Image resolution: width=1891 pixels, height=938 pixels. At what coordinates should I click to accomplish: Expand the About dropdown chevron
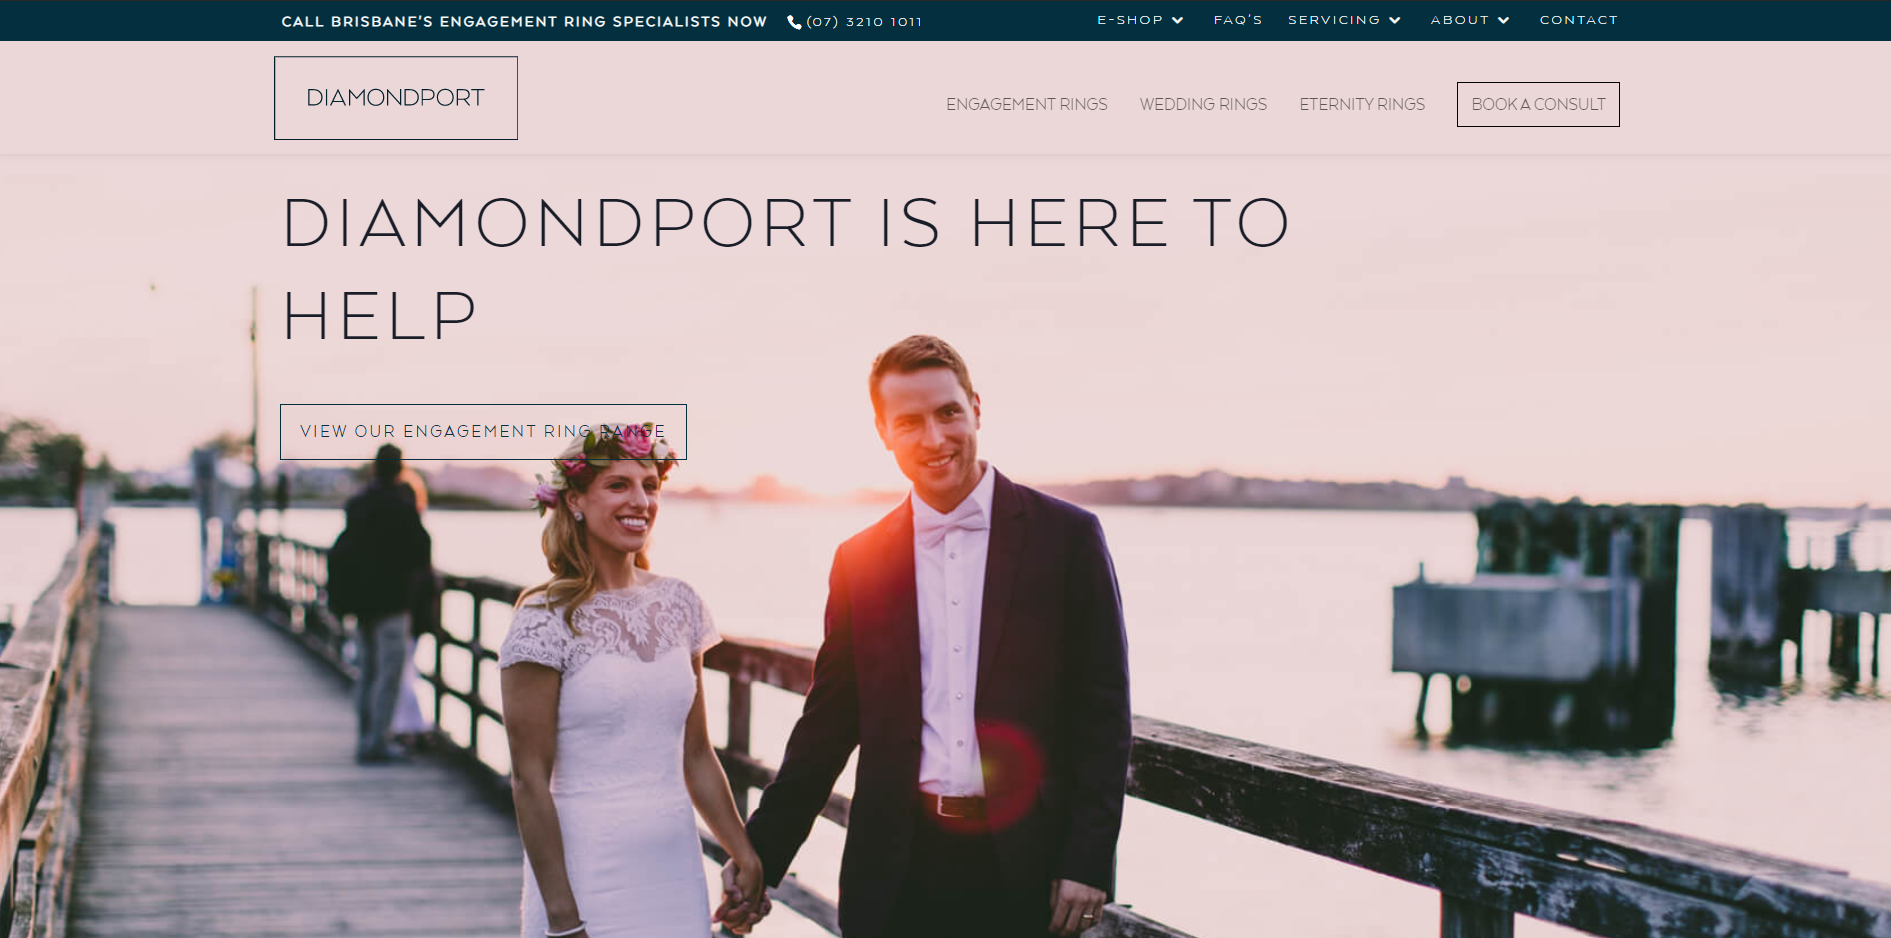point(1504,20)
